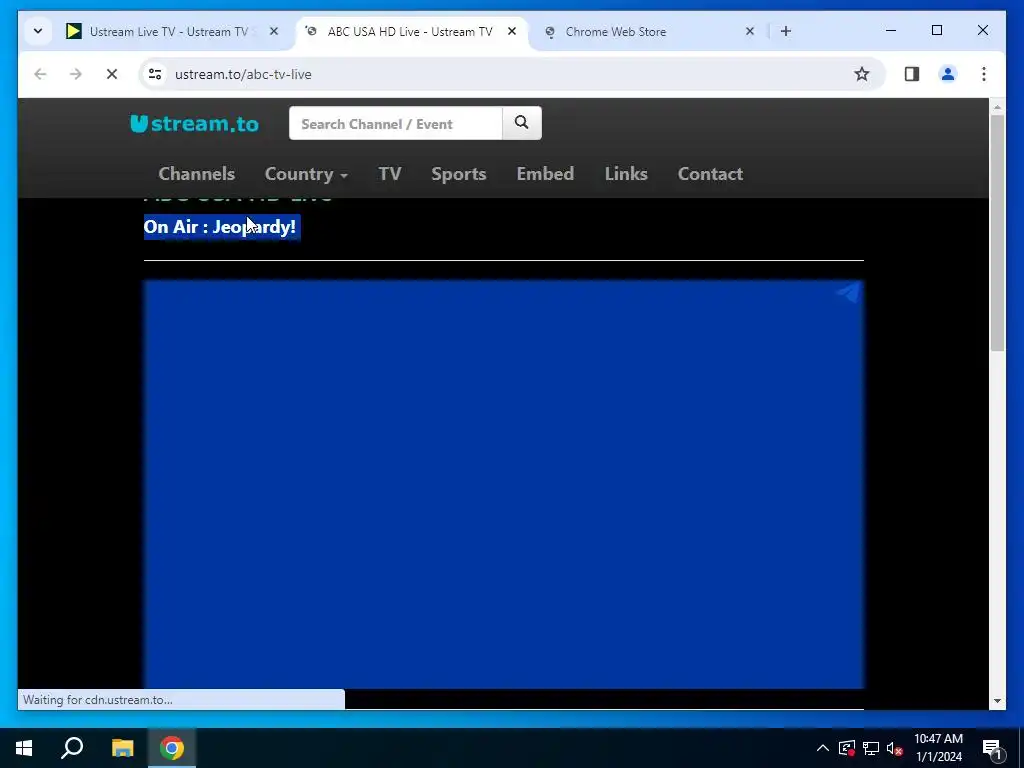The image size is (1024, 768).
Task: Click the address bar URL
Action: click(x=243, y=74)
